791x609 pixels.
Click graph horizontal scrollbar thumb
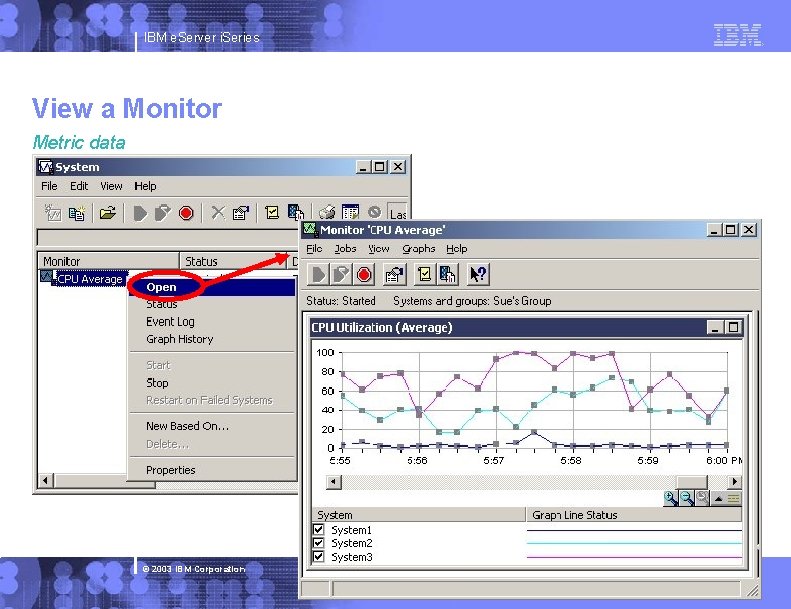click(x=692, y=481)
